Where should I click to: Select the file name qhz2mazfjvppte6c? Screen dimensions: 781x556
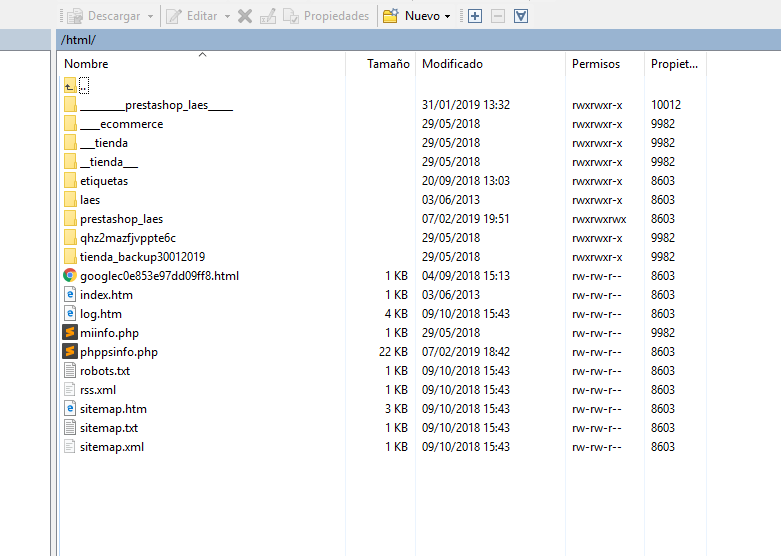click(x=128, y=238)
